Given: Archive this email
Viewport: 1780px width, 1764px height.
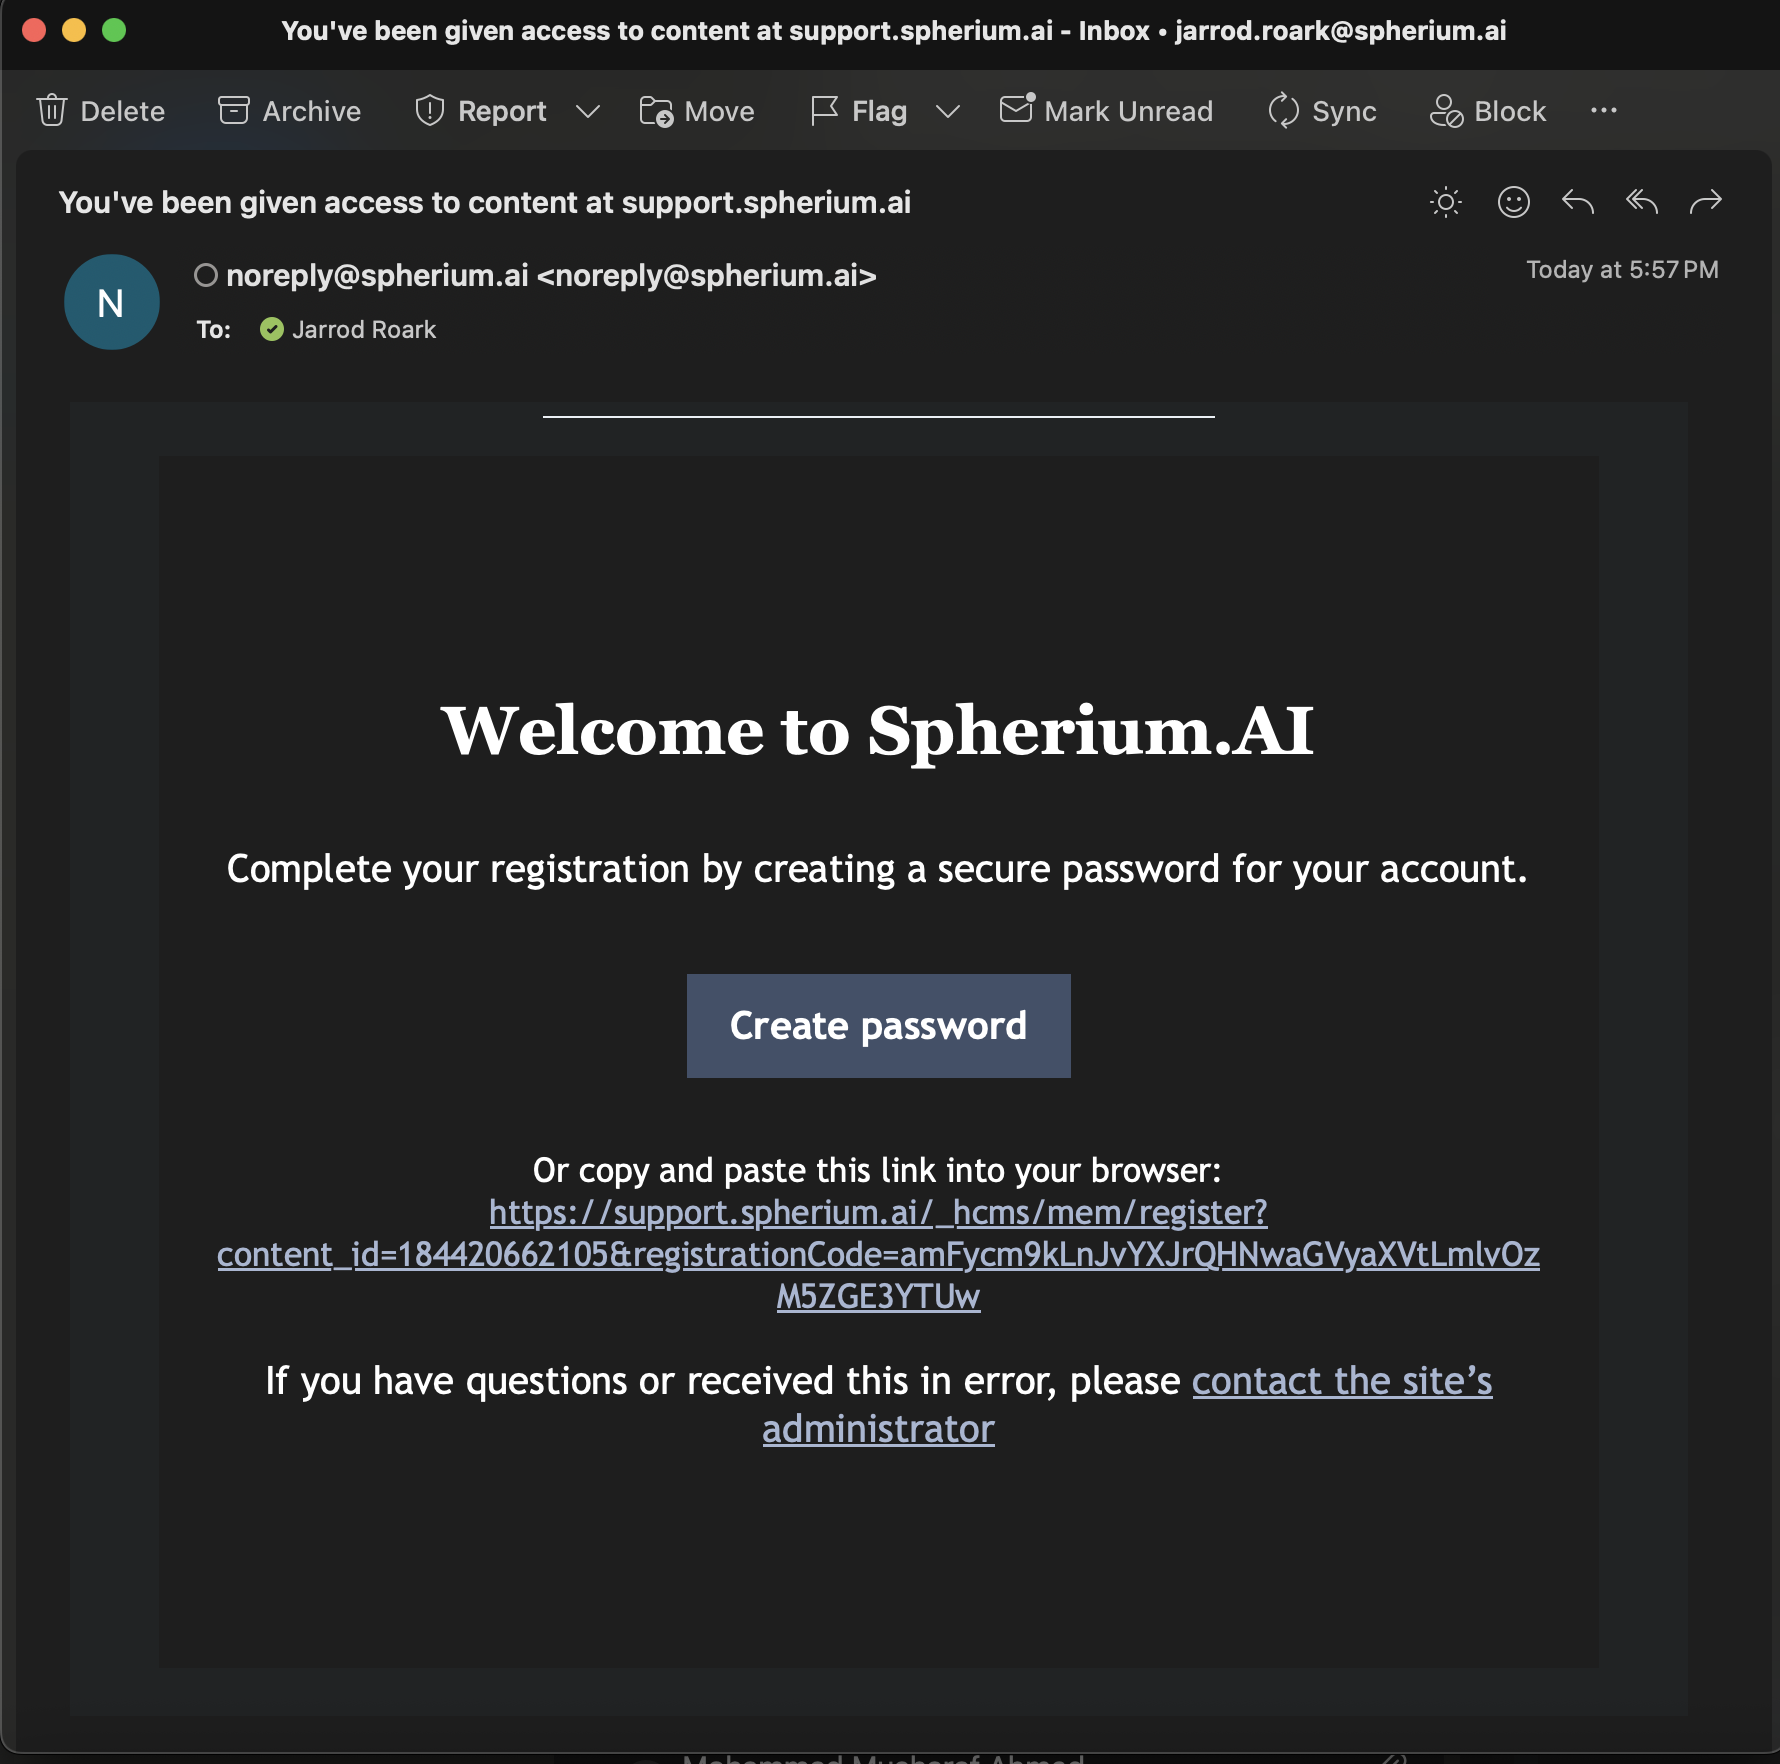Looking at the screenshot, I should click(x=289, y=111).
